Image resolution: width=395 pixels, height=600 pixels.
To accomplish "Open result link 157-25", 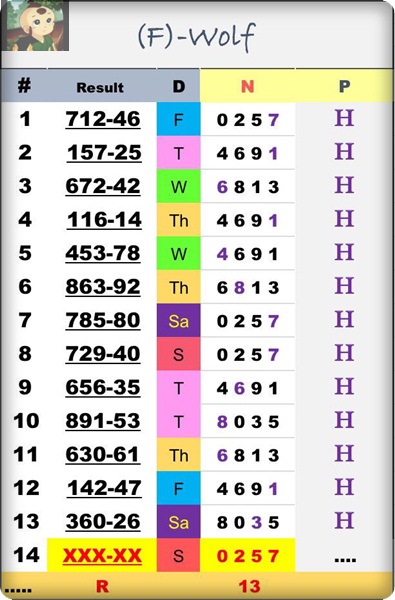I will [104, 153].
